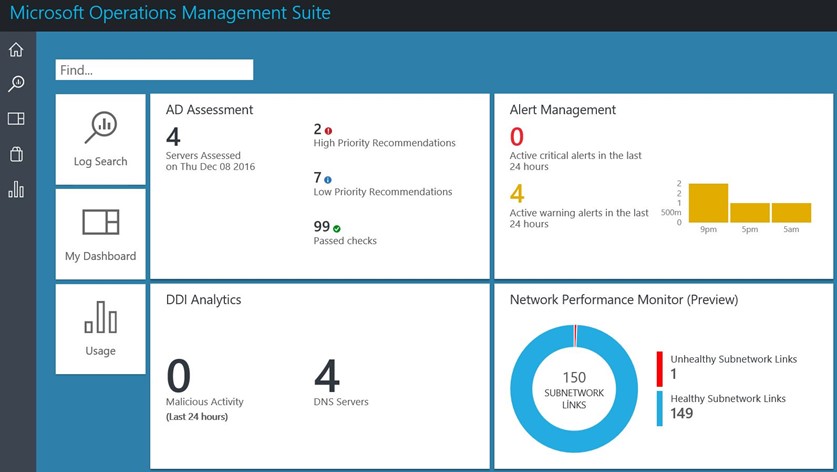Click green passed checks checkmark icon

[337, 229]
